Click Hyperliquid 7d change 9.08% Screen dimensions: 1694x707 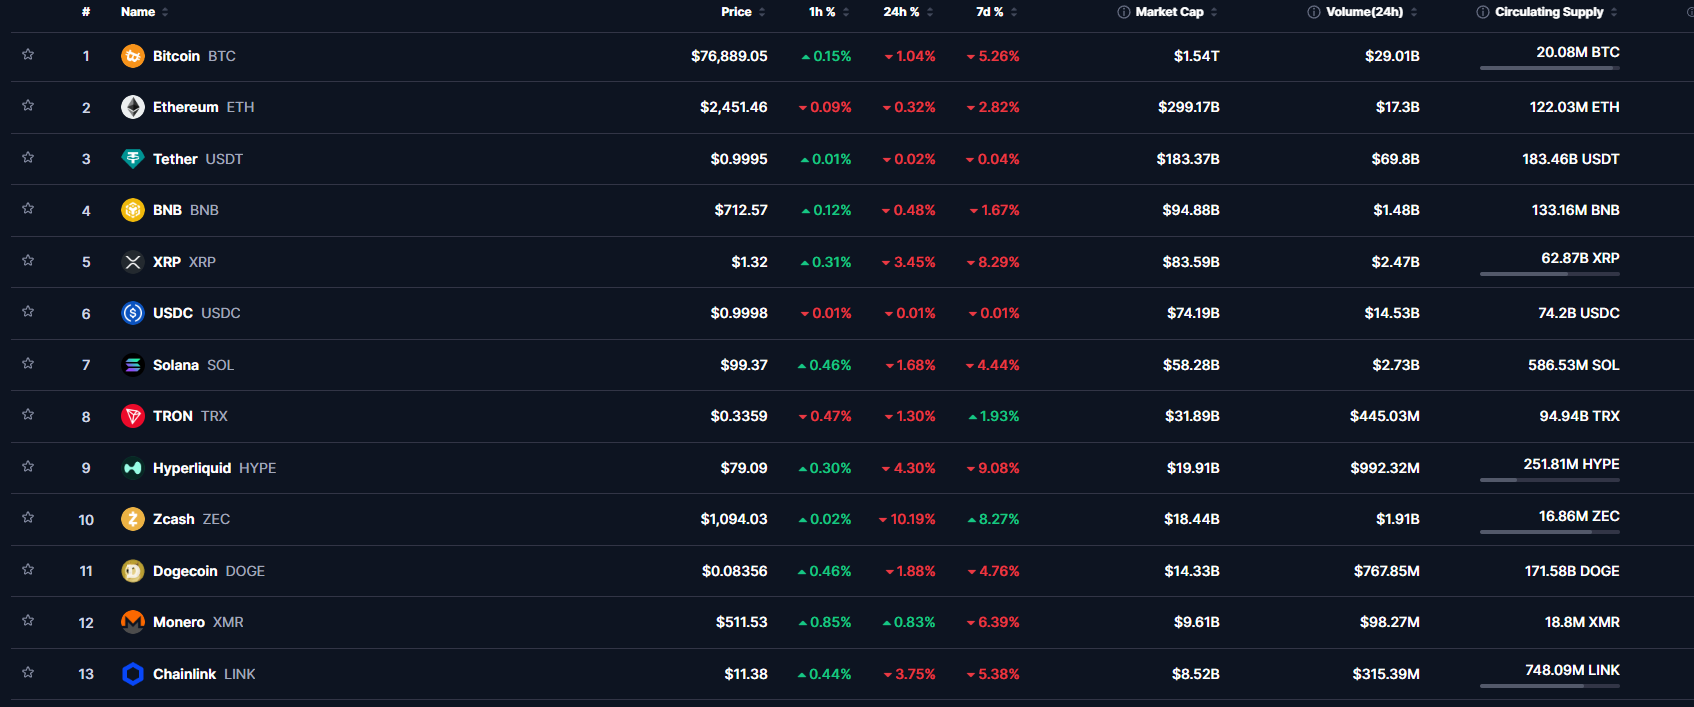993,468
